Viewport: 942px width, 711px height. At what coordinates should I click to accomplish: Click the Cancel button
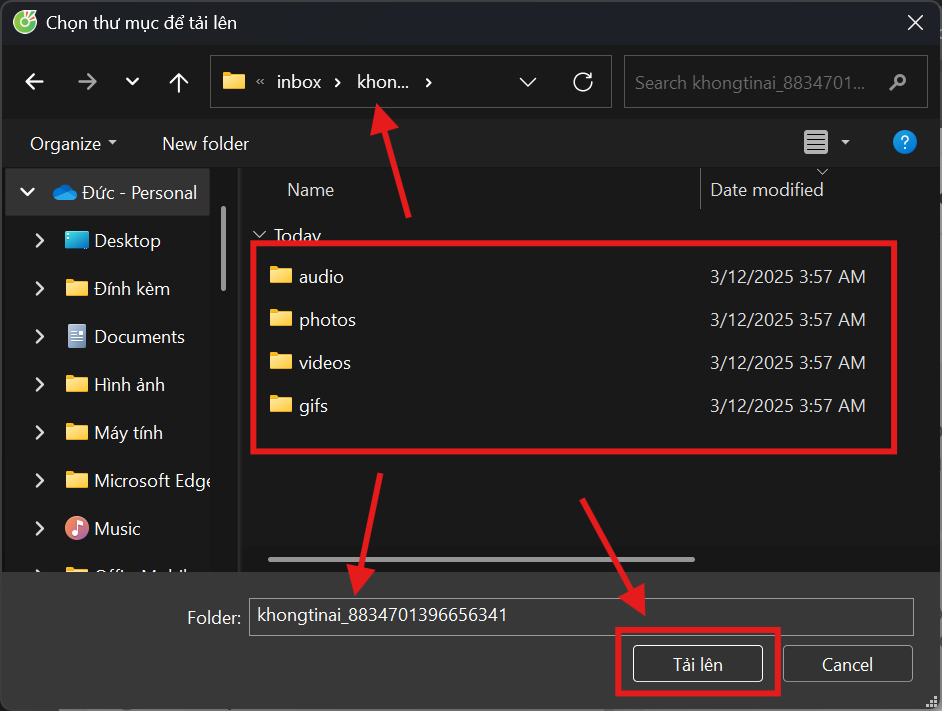click(847, 664)
